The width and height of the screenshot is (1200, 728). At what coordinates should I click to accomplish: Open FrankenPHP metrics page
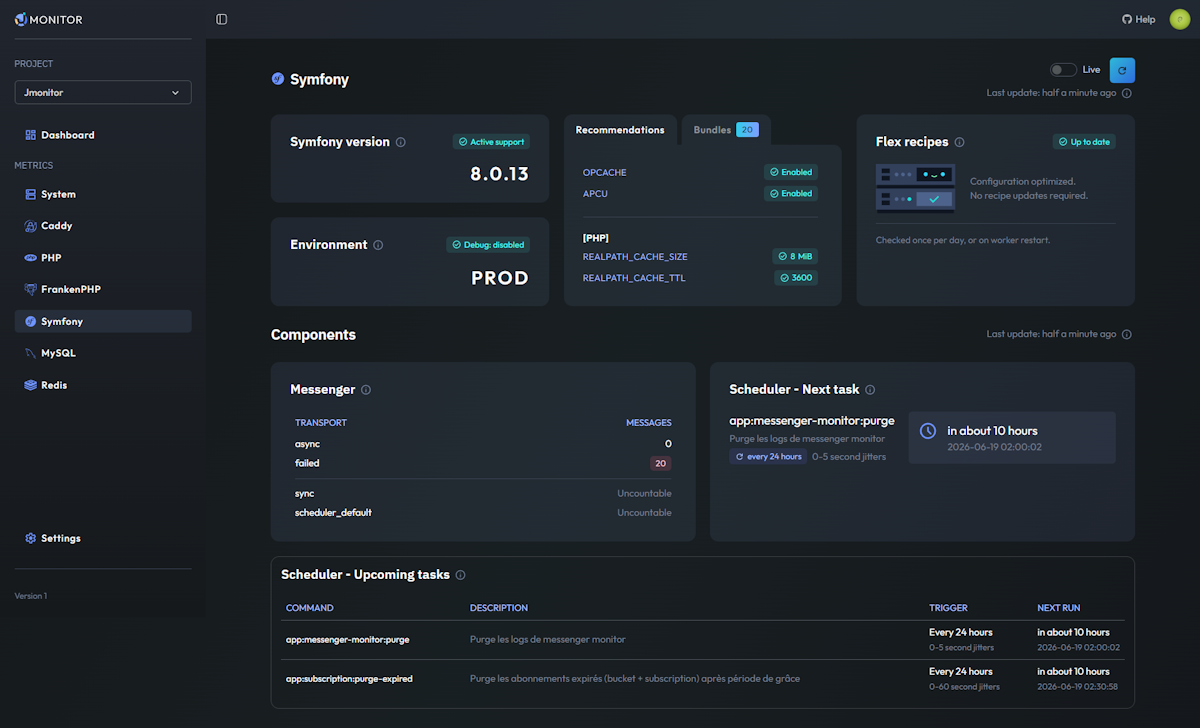click(103, 289)
